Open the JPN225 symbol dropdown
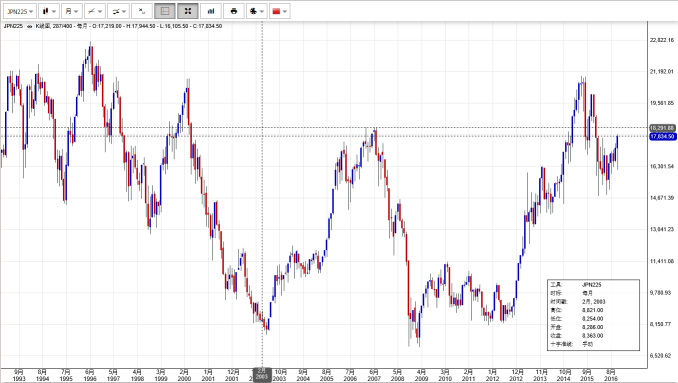The height and width of the screenshot is (383, 678). click(x=19, y=11)
